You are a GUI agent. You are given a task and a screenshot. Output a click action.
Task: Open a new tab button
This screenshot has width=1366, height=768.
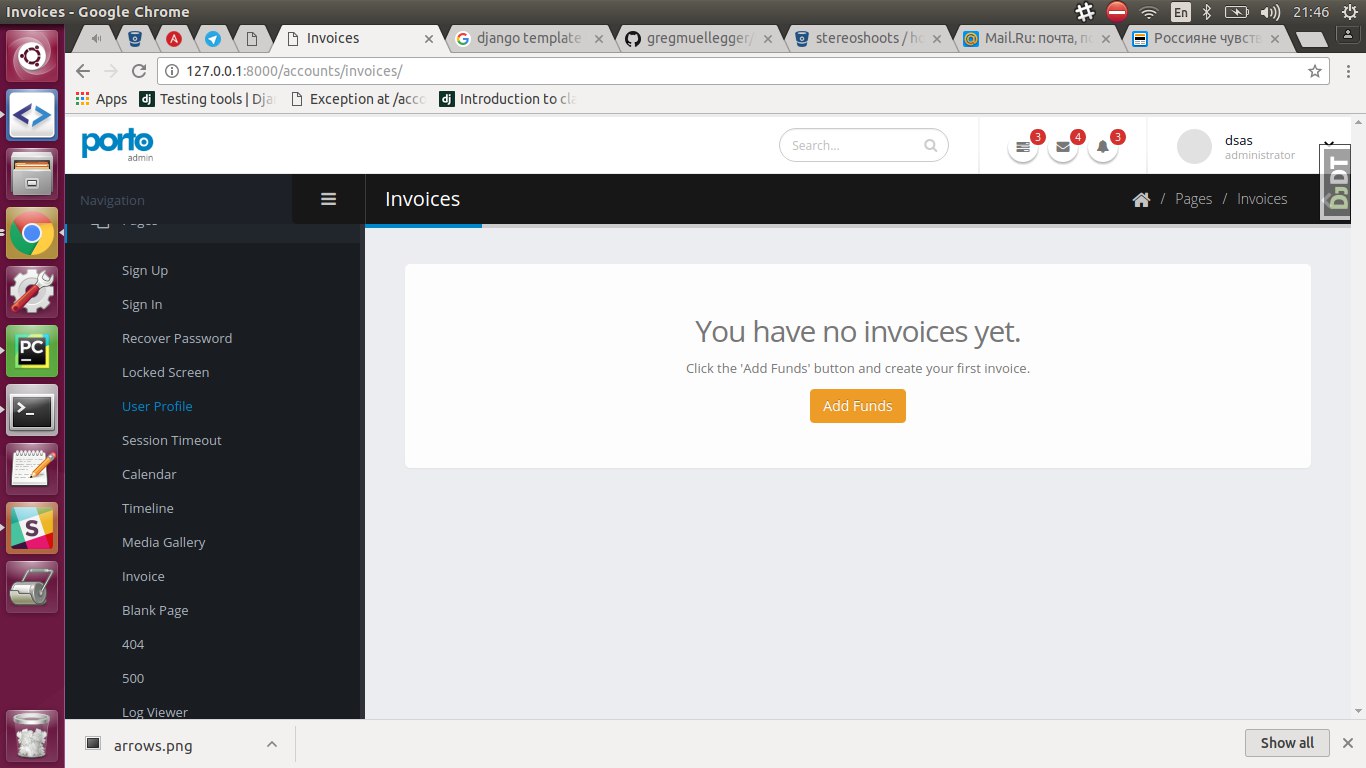point(1311,40)
